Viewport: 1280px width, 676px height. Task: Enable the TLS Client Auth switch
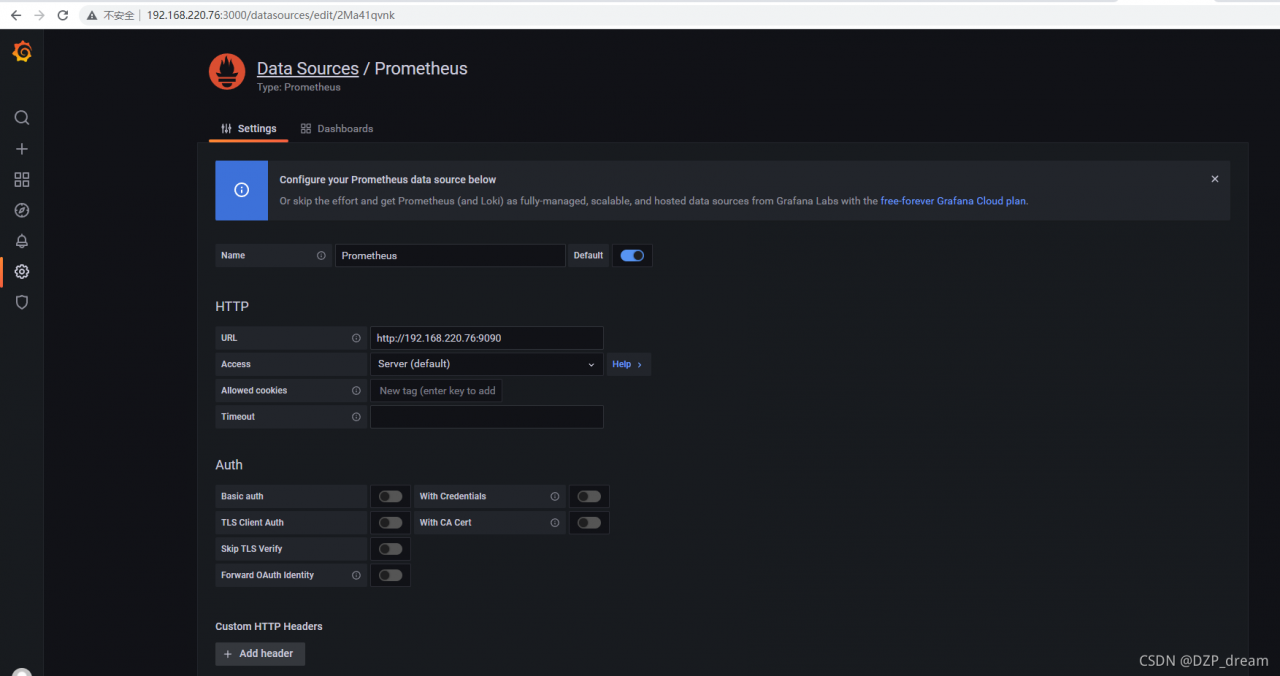pos(390,523)
